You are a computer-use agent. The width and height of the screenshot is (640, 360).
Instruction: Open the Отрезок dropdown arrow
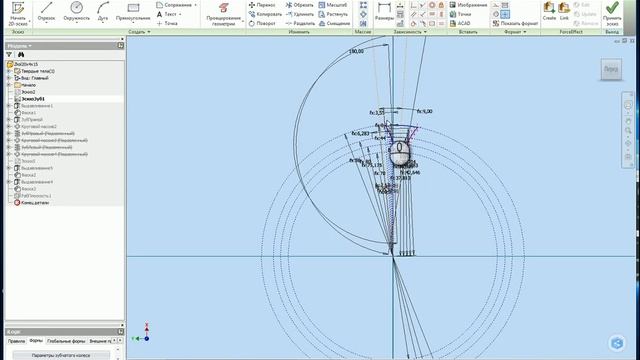[x=46, y=23]
